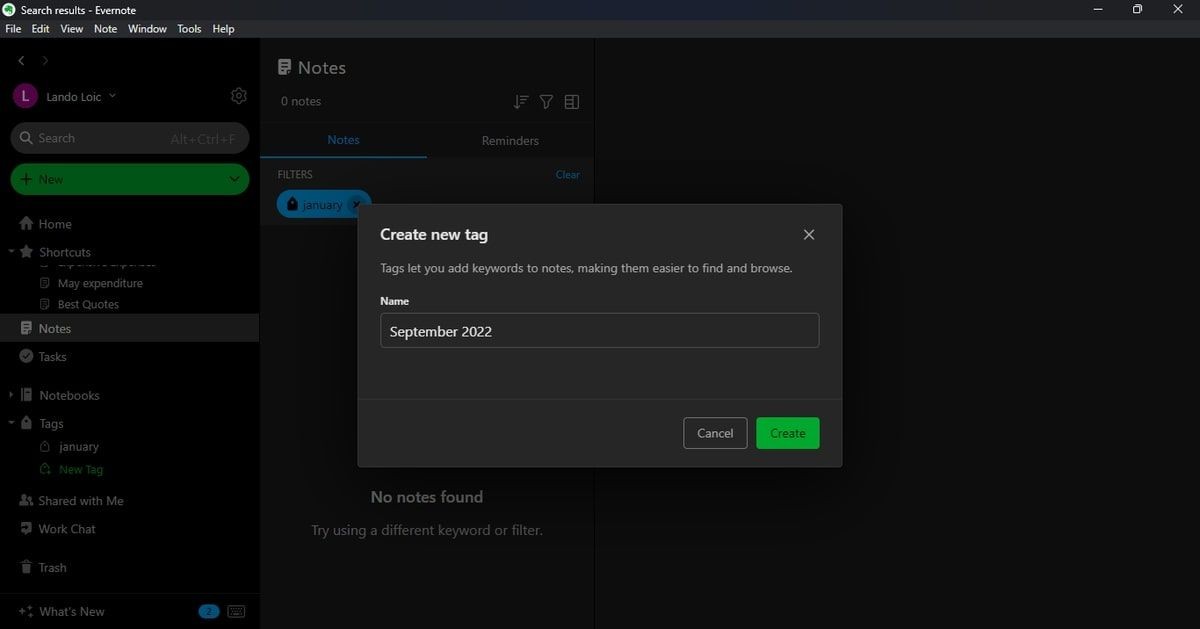Open the sort options icon
This screenshot has height=629, width=1200.
tap(520, 102)
